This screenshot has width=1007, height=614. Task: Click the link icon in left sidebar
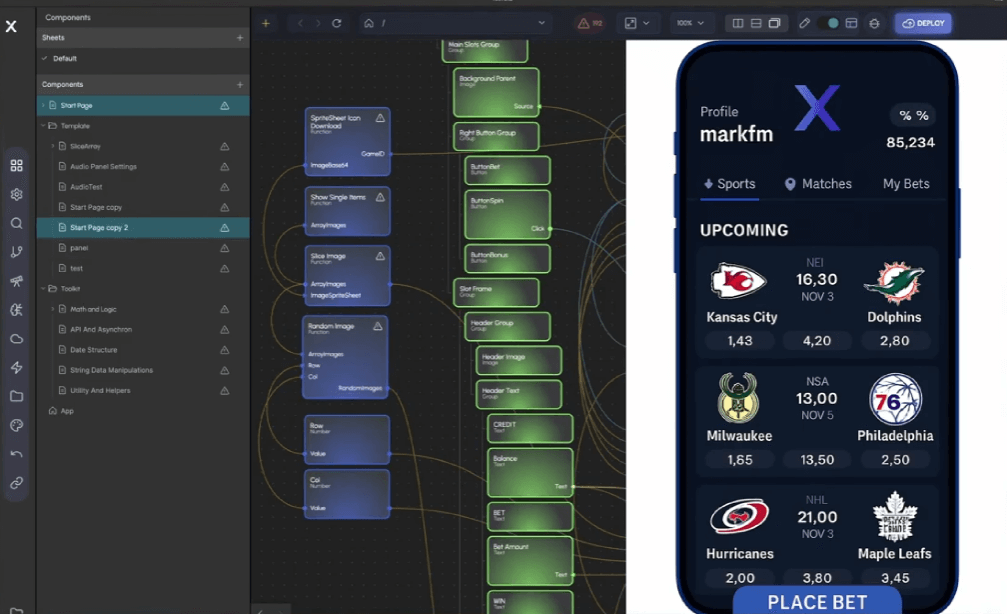[16, 483]
